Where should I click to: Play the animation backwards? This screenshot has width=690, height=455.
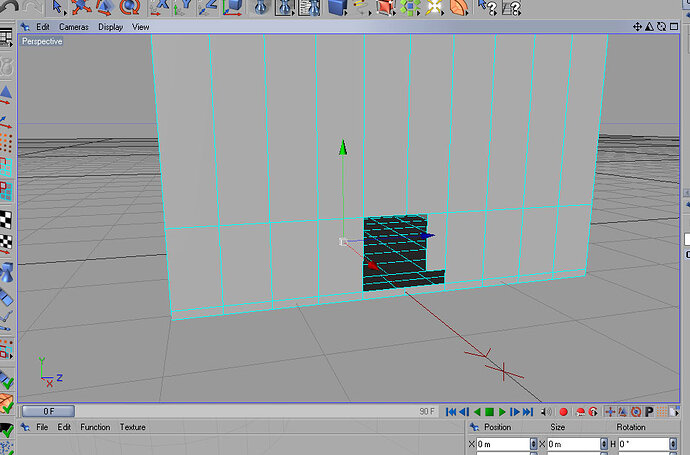point(477,412)
